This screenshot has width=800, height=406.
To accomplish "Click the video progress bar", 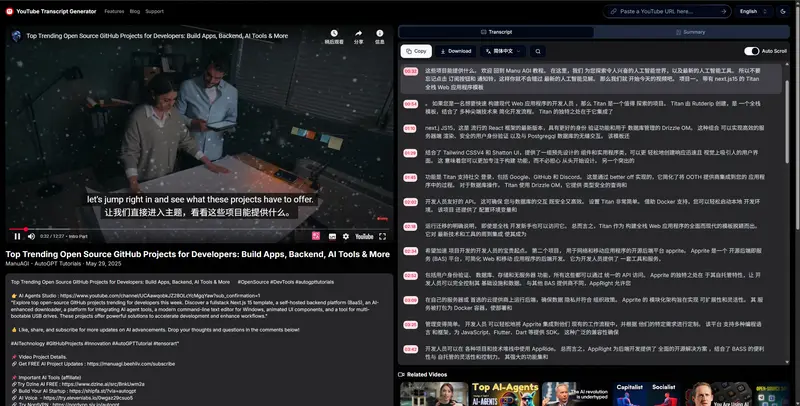I will pyautogui.click(x=199, y=229).
